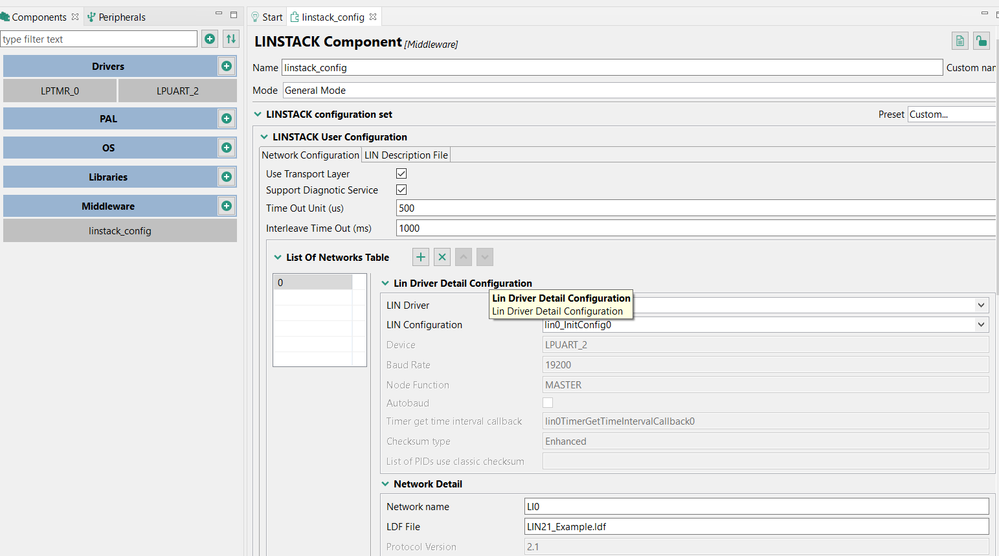Switch to the Peripherals tab
Image resolution: width=999 pixels, height=556 pixels.
(x=117, y=17)
